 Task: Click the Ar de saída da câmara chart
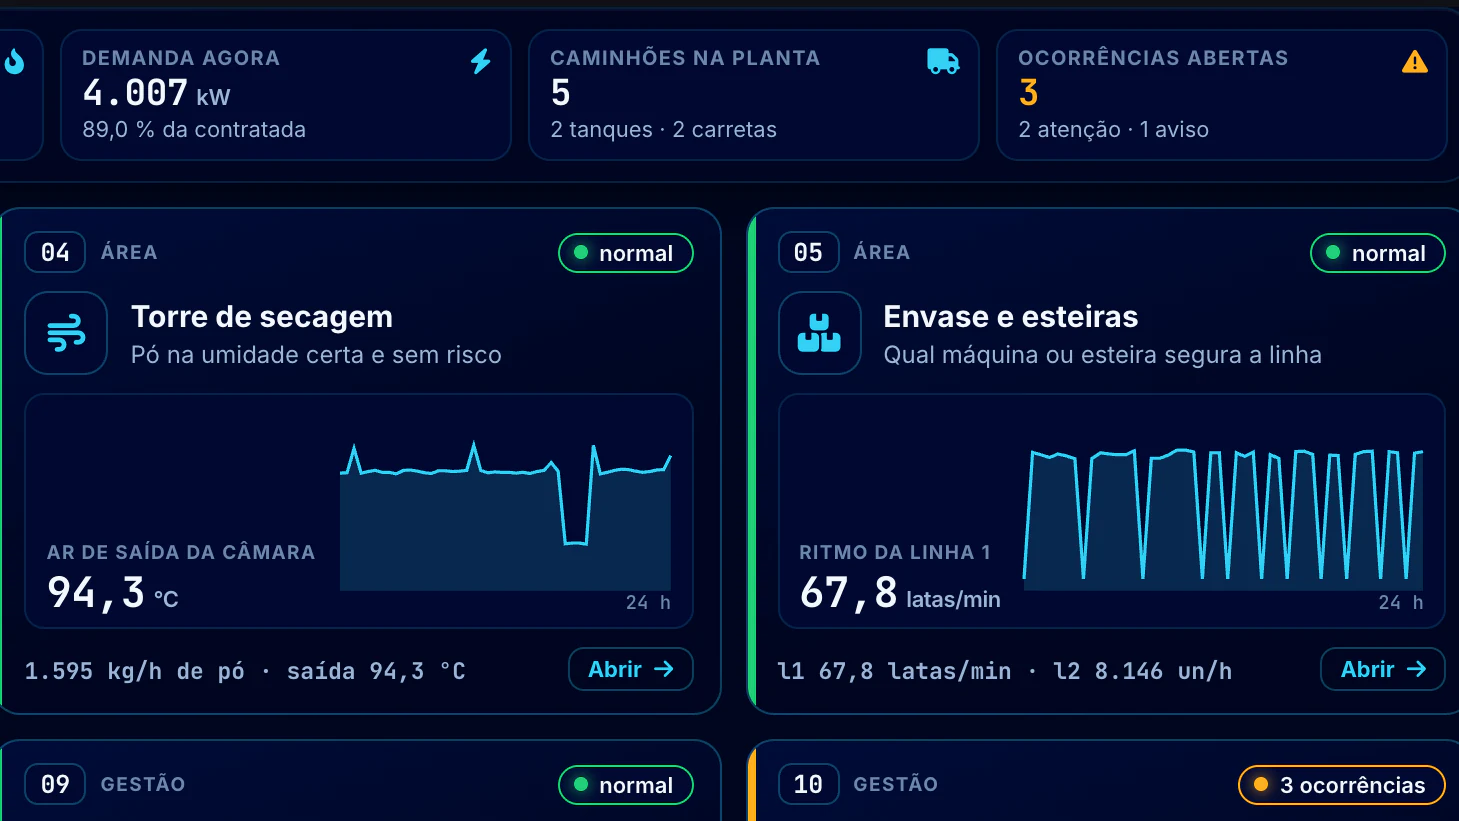coord(505,516)
